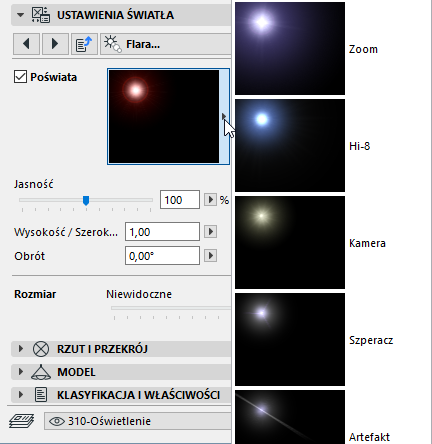Adjust the Jasność slider handle
The height and width of the screenshot is (444, 432).
86,200
